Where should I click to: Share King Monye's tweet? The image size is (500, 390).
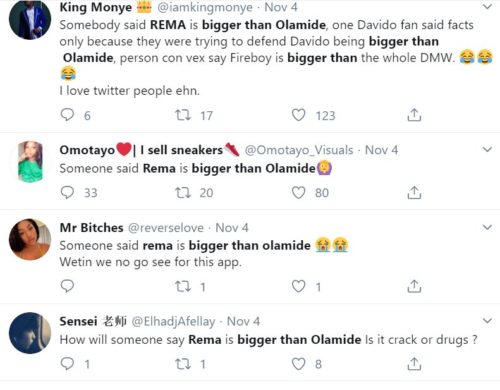414,115
